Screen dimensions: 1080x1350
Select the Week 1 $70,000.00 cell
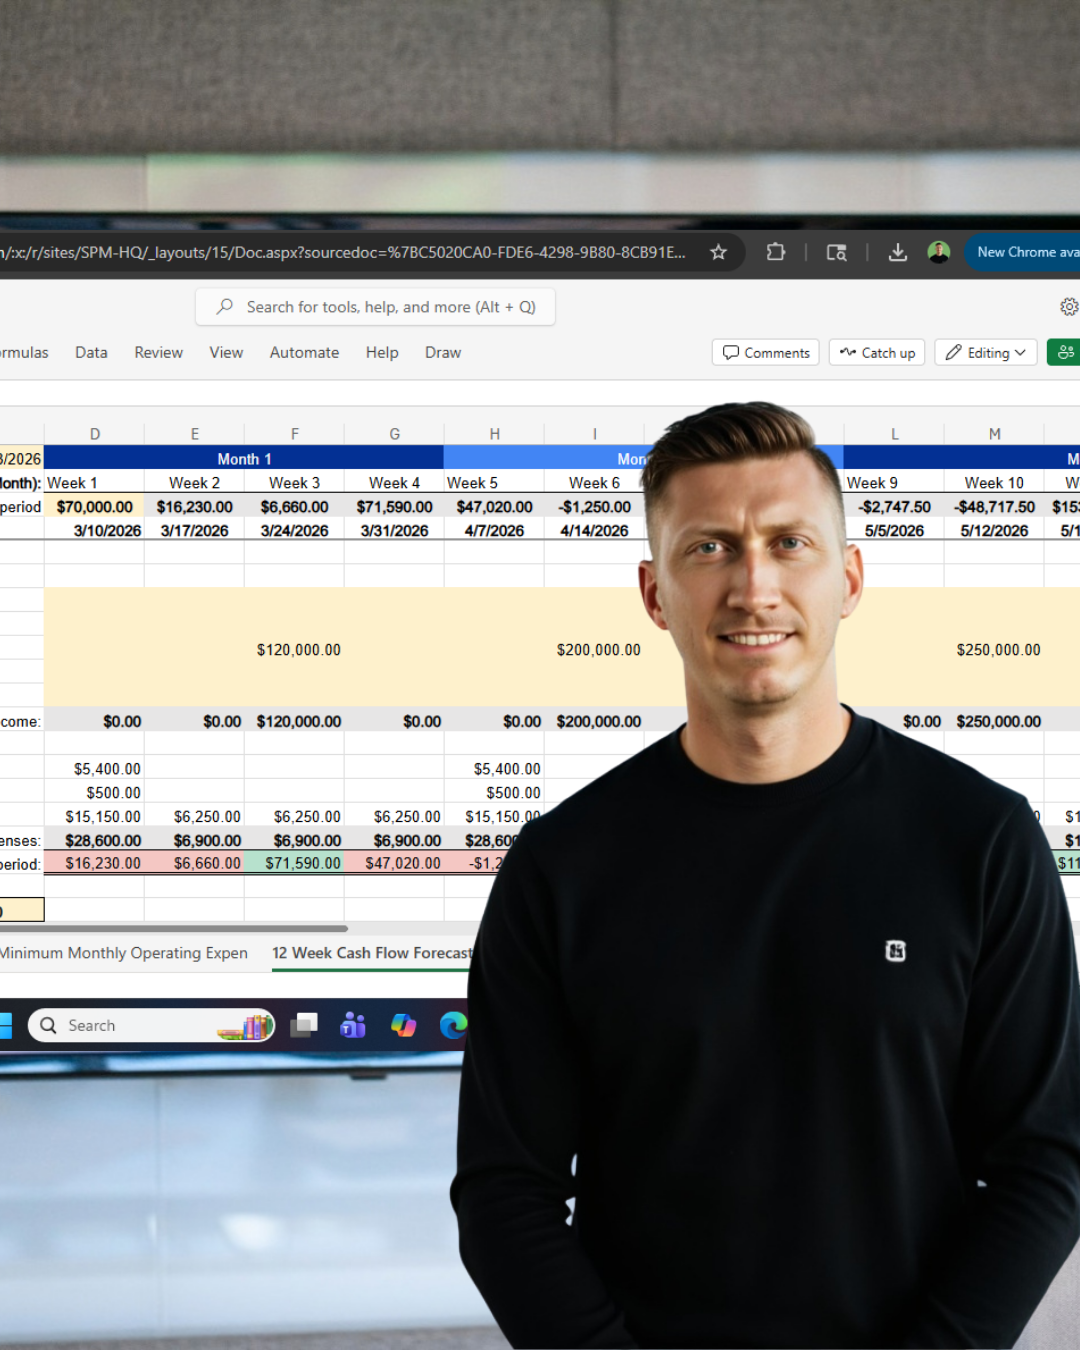pyautogui.click(x=95, y=506)
